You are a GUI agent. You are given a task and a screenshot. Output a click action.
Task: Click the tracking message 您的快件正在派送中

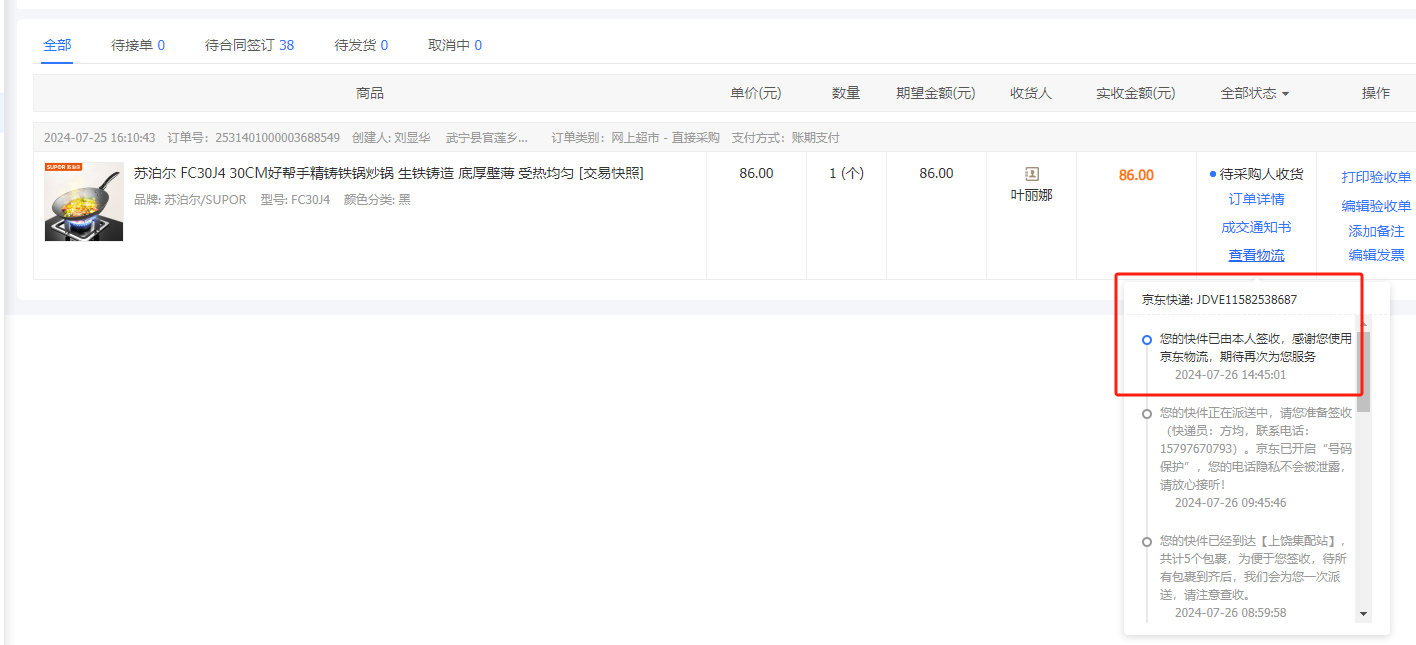1255,448
